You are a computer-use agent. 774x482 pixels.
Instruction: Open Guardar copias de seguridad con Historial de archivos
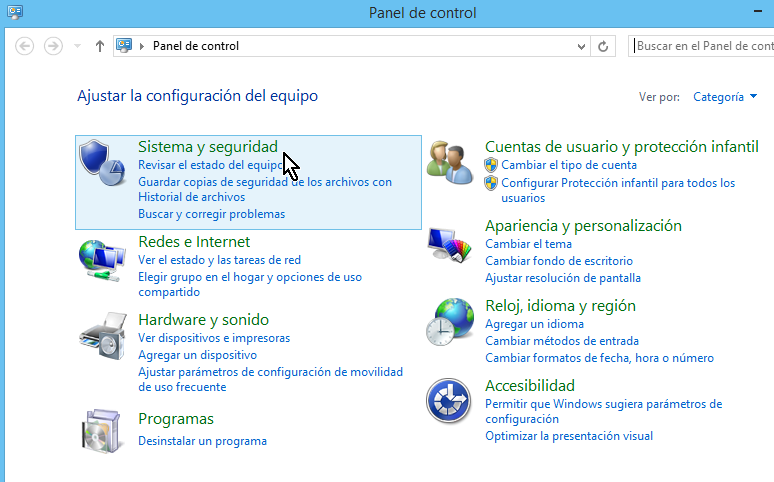point(265,190)
